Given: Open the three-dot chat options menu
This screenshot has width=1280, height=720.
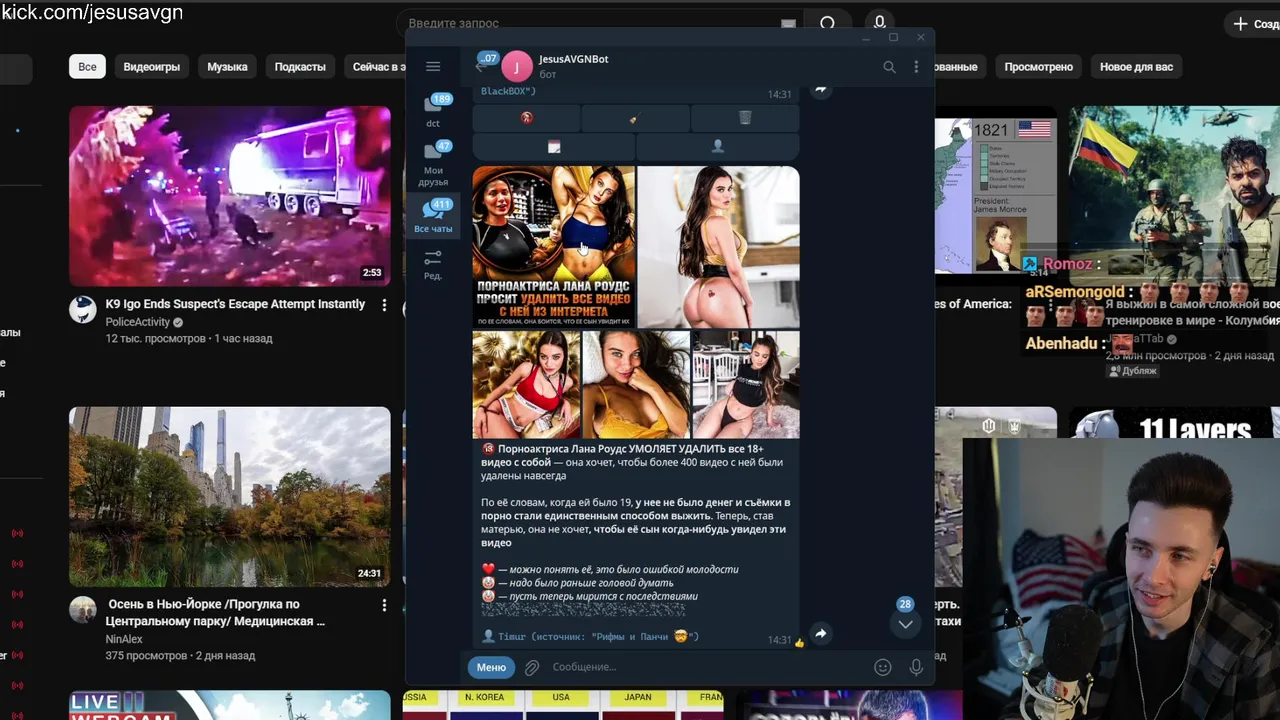Looking at the screenshot, I should pyautogui.click(x=916, y=67).
